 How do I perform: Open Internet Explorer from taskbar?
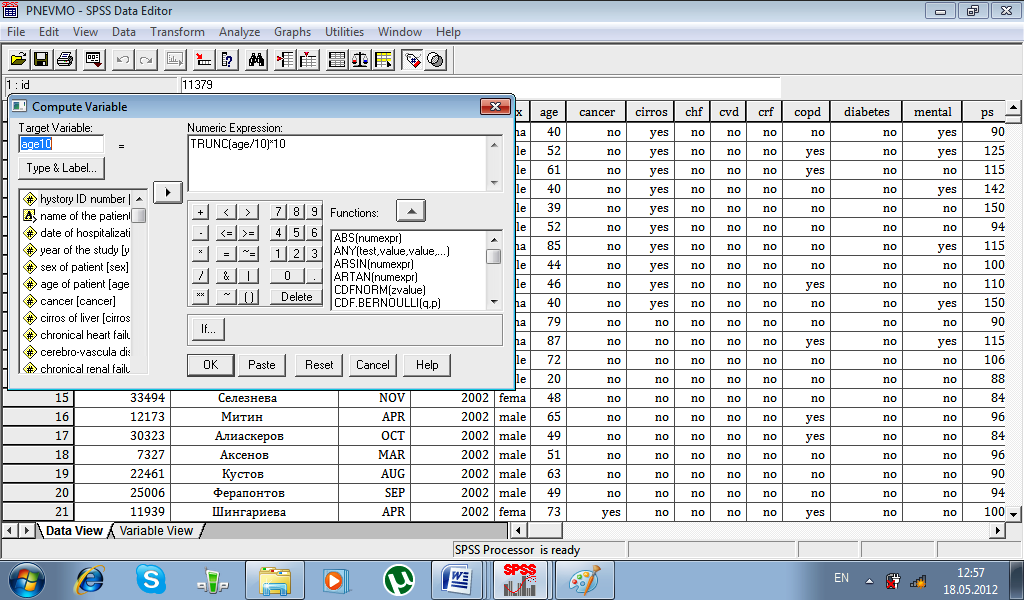(89, 580)
